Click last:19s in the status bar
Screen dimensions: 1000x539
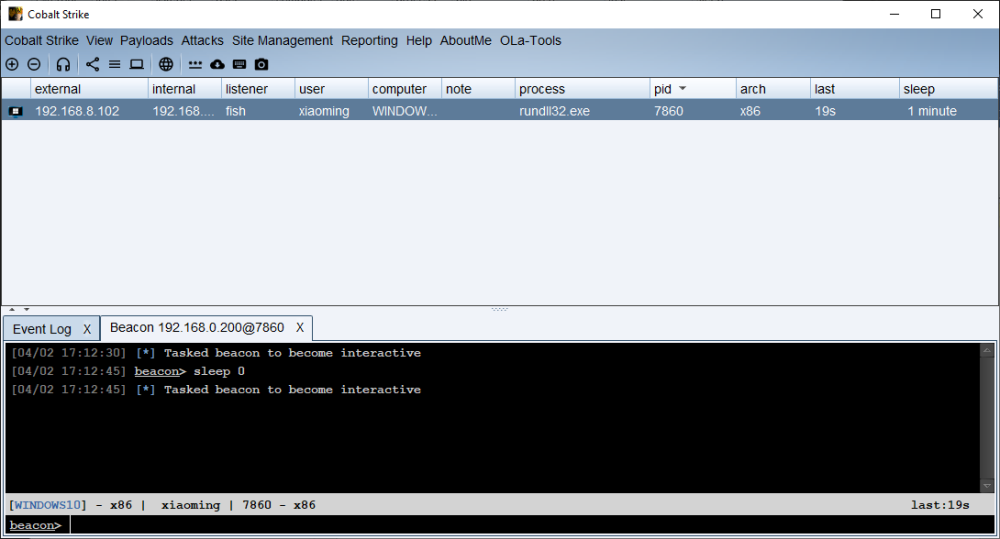(939, 505)
